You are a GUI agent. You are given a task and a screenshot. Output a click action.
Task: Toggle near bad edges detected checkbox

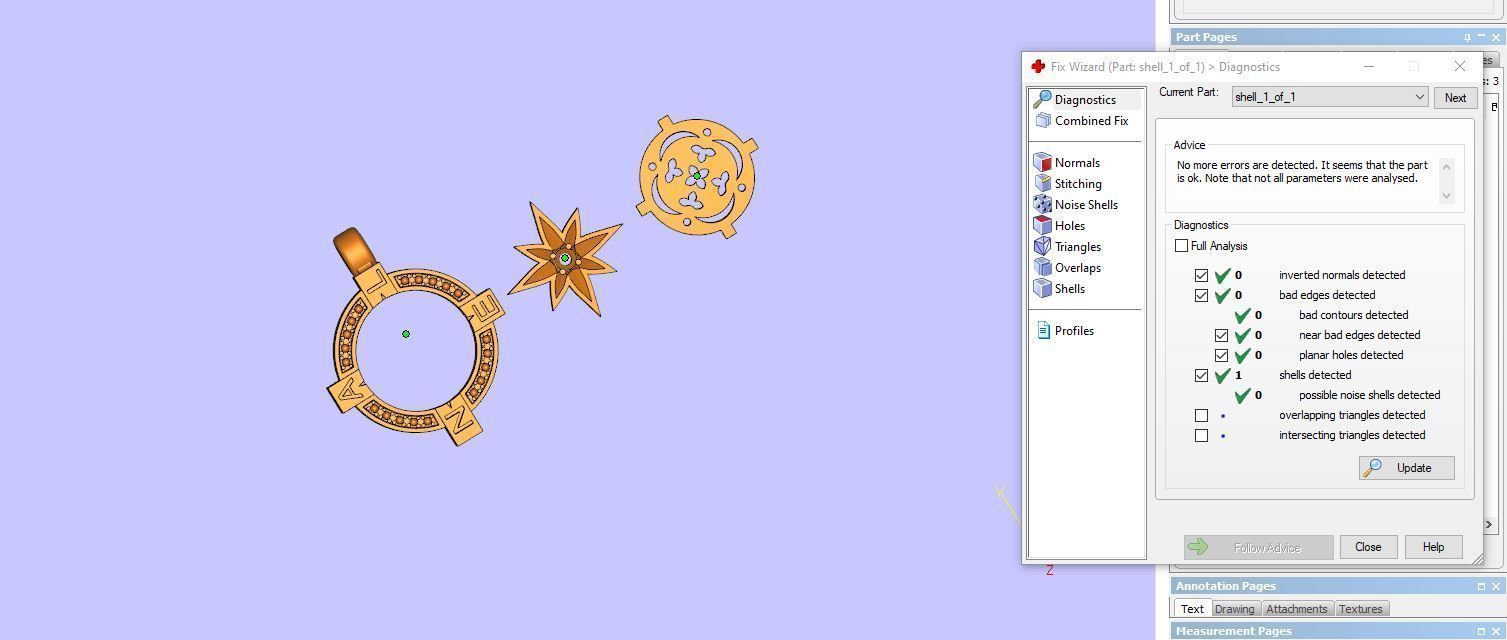1221,335
